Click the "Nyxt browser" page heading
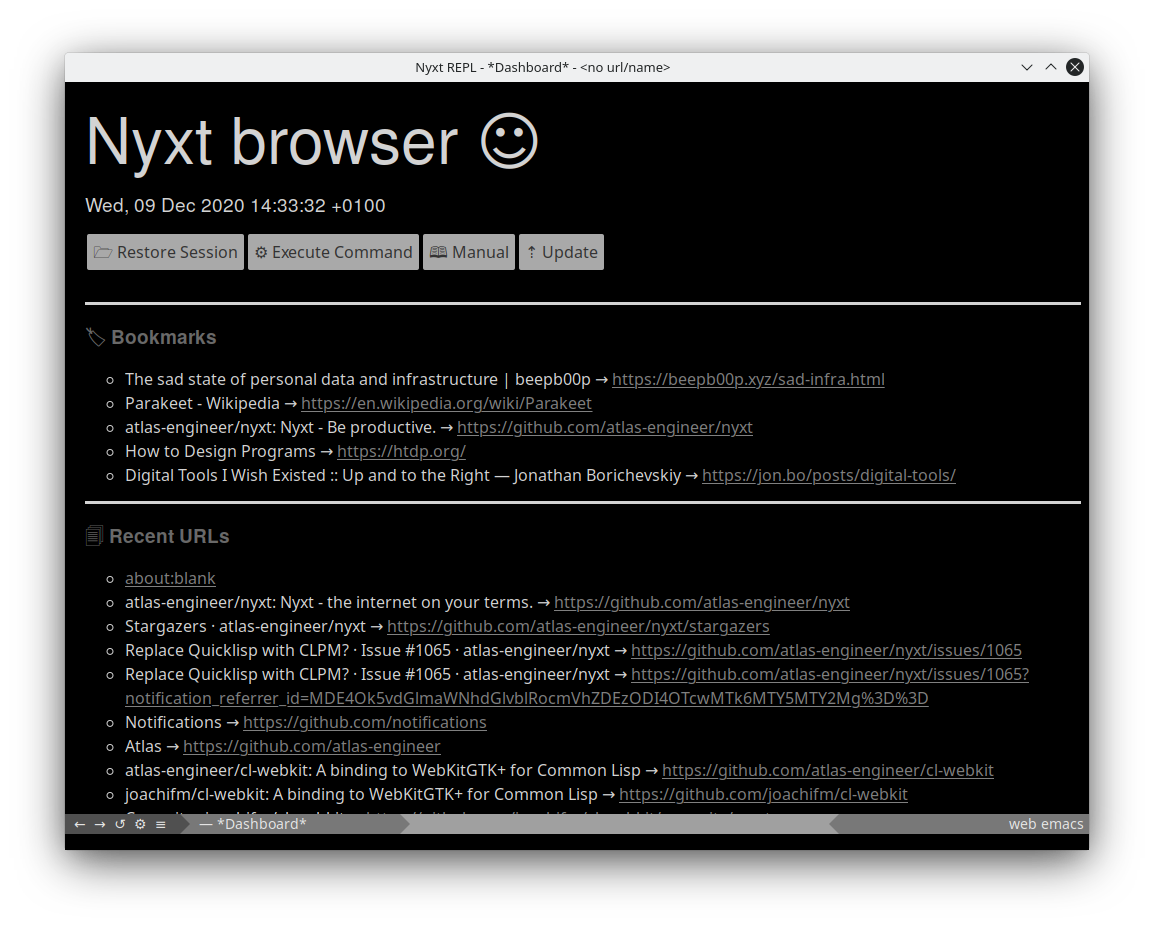Viewport: 1154px width, 927px height. (x=312, y=141)
